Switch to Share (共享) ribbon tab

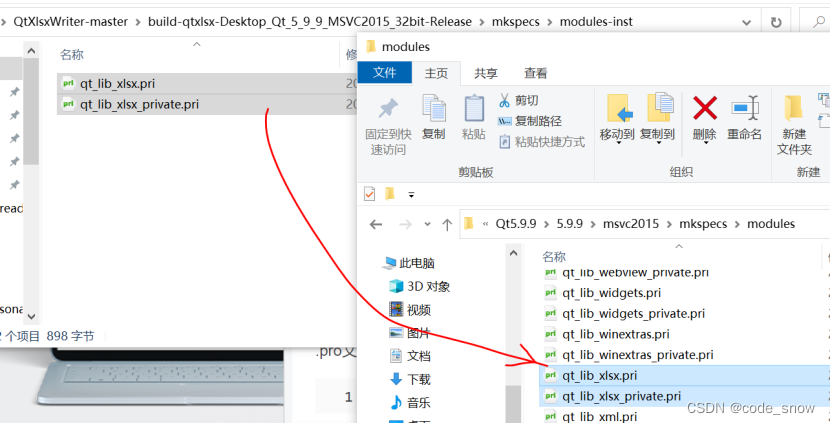point(486,73)
